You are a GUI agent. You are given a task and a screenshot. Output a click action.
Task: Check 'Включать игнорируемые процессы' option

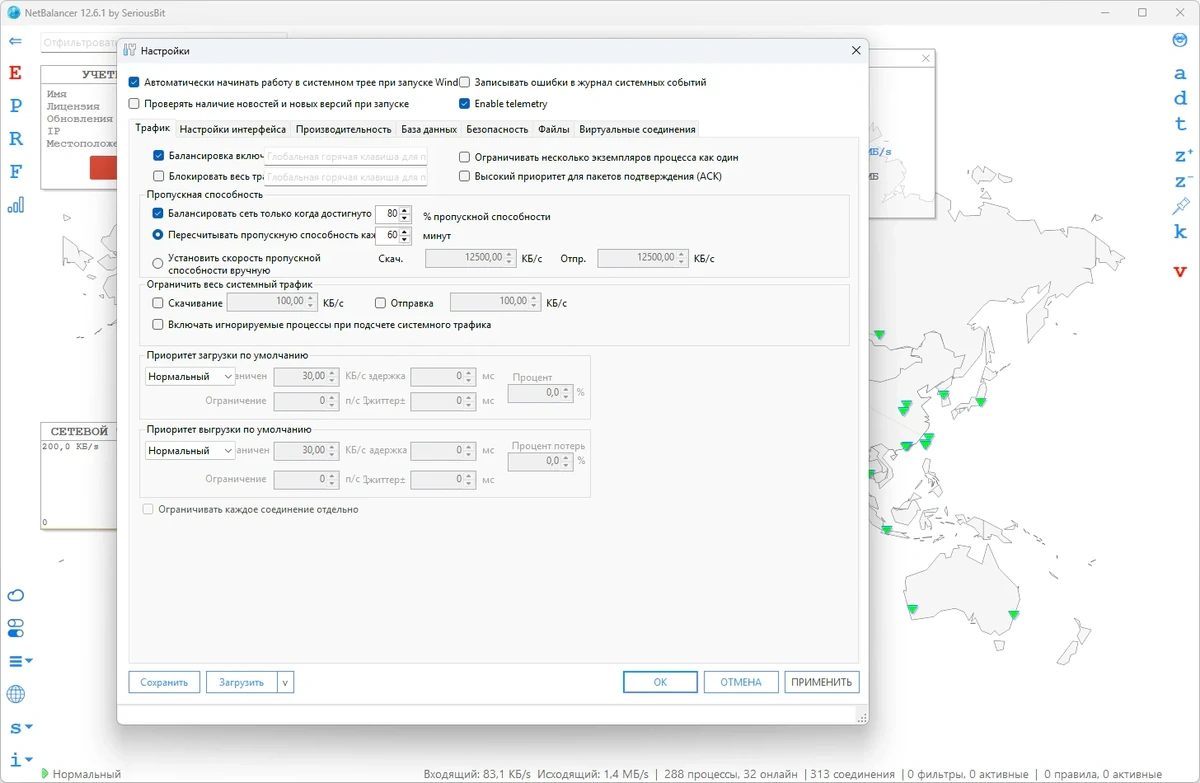158,324
